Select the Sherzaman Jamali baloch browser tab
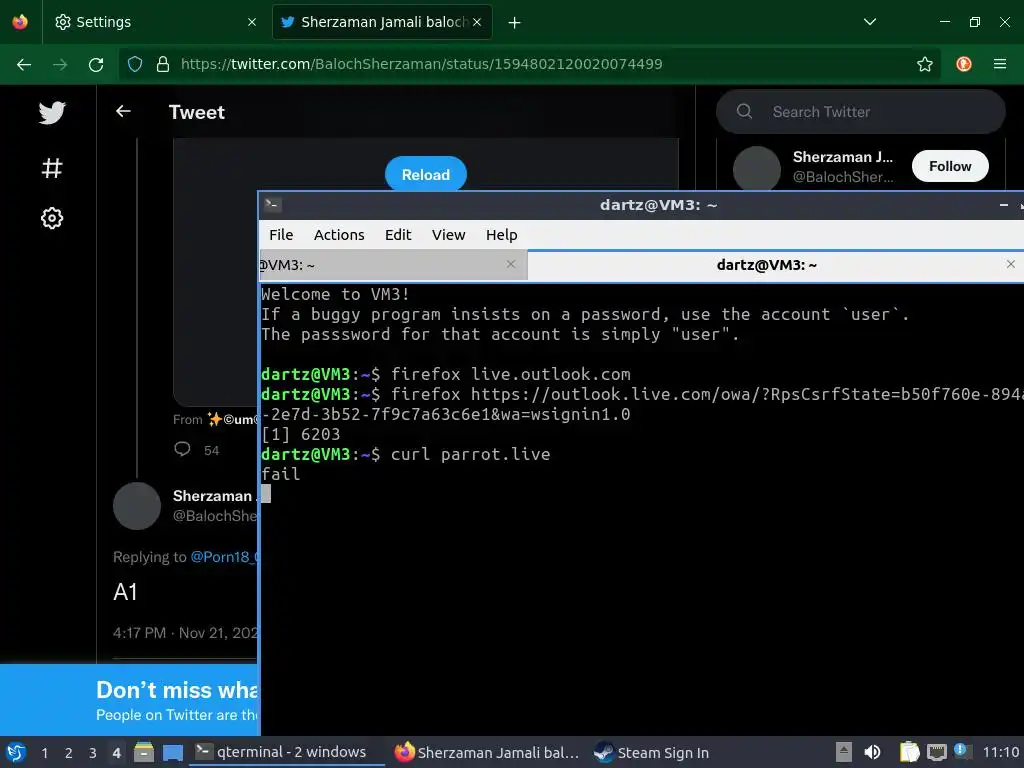 pyautogui.click(x=382, y=22)
